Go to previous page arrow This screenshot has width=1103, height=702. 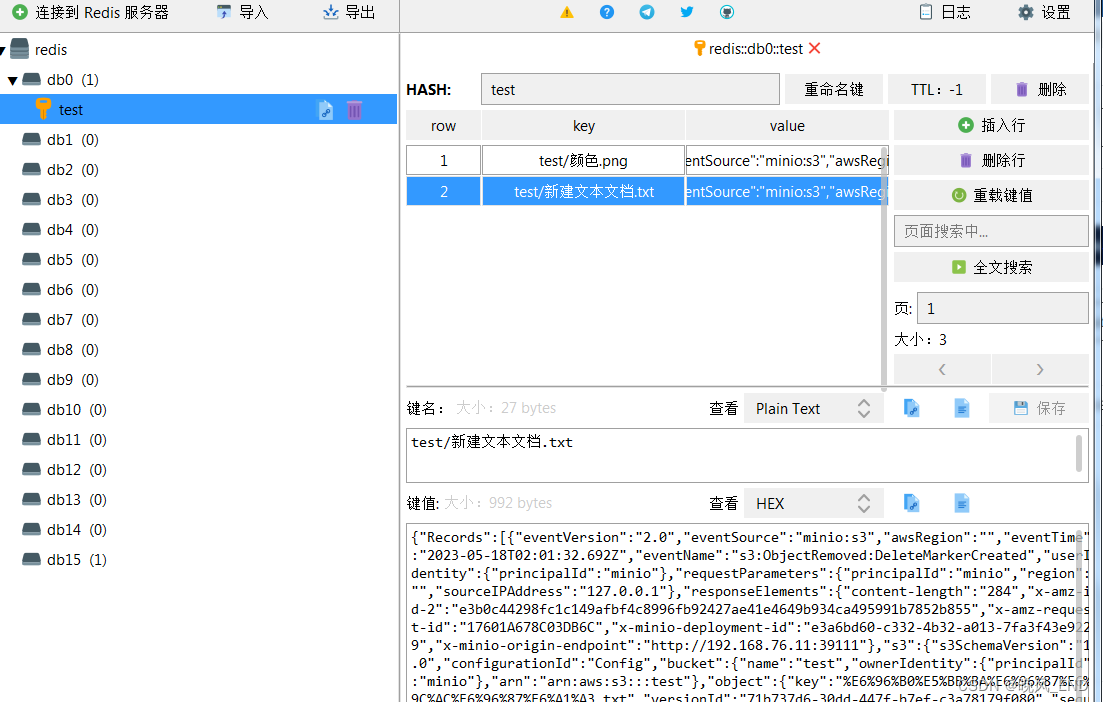(942, 369)
